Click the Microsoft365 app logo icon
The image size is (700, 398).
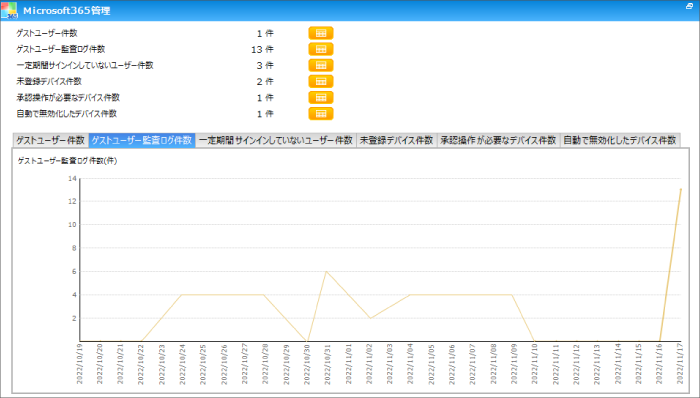9,10
